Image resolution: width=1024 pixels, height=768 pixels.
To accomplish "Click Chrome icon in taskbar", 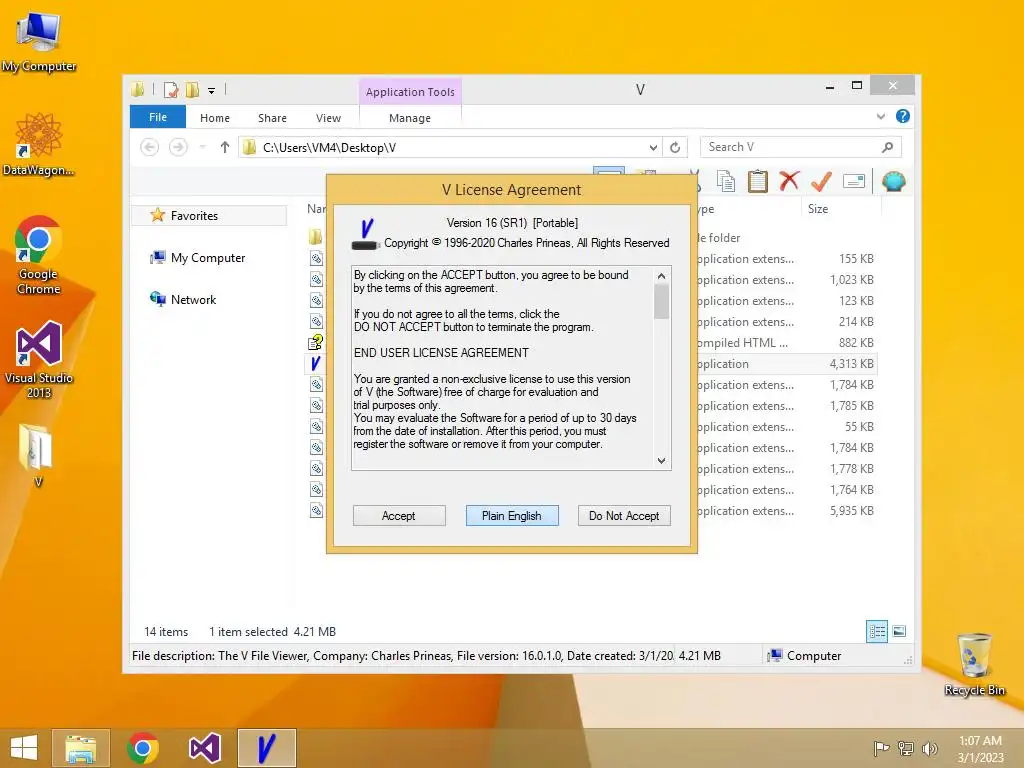I will 143,748.
